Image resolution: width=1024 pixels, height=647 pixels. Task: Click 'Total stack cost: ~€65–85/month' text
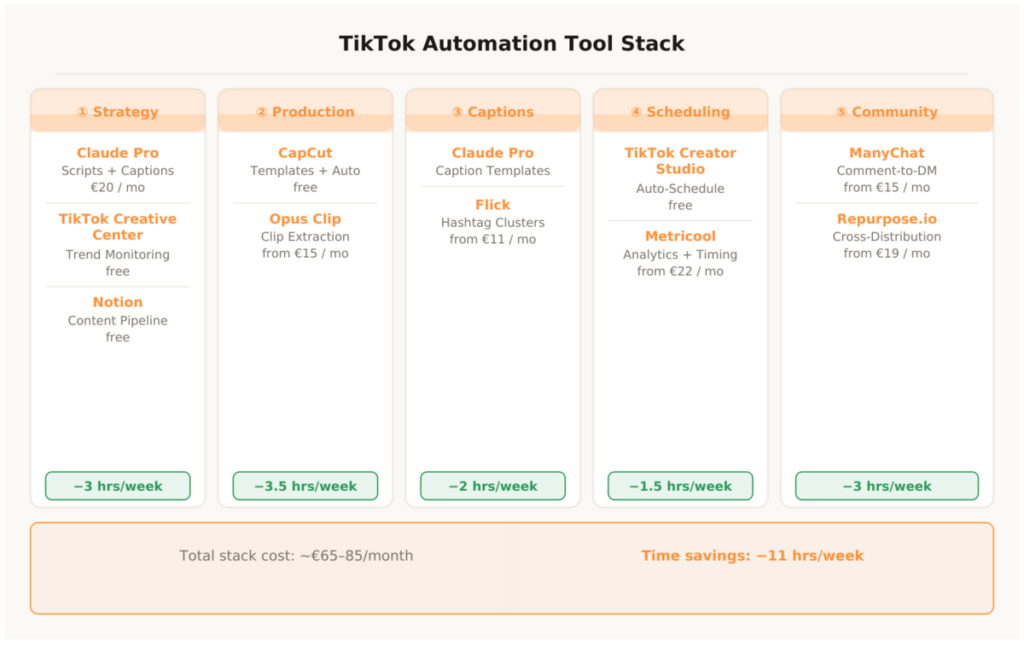296,556
